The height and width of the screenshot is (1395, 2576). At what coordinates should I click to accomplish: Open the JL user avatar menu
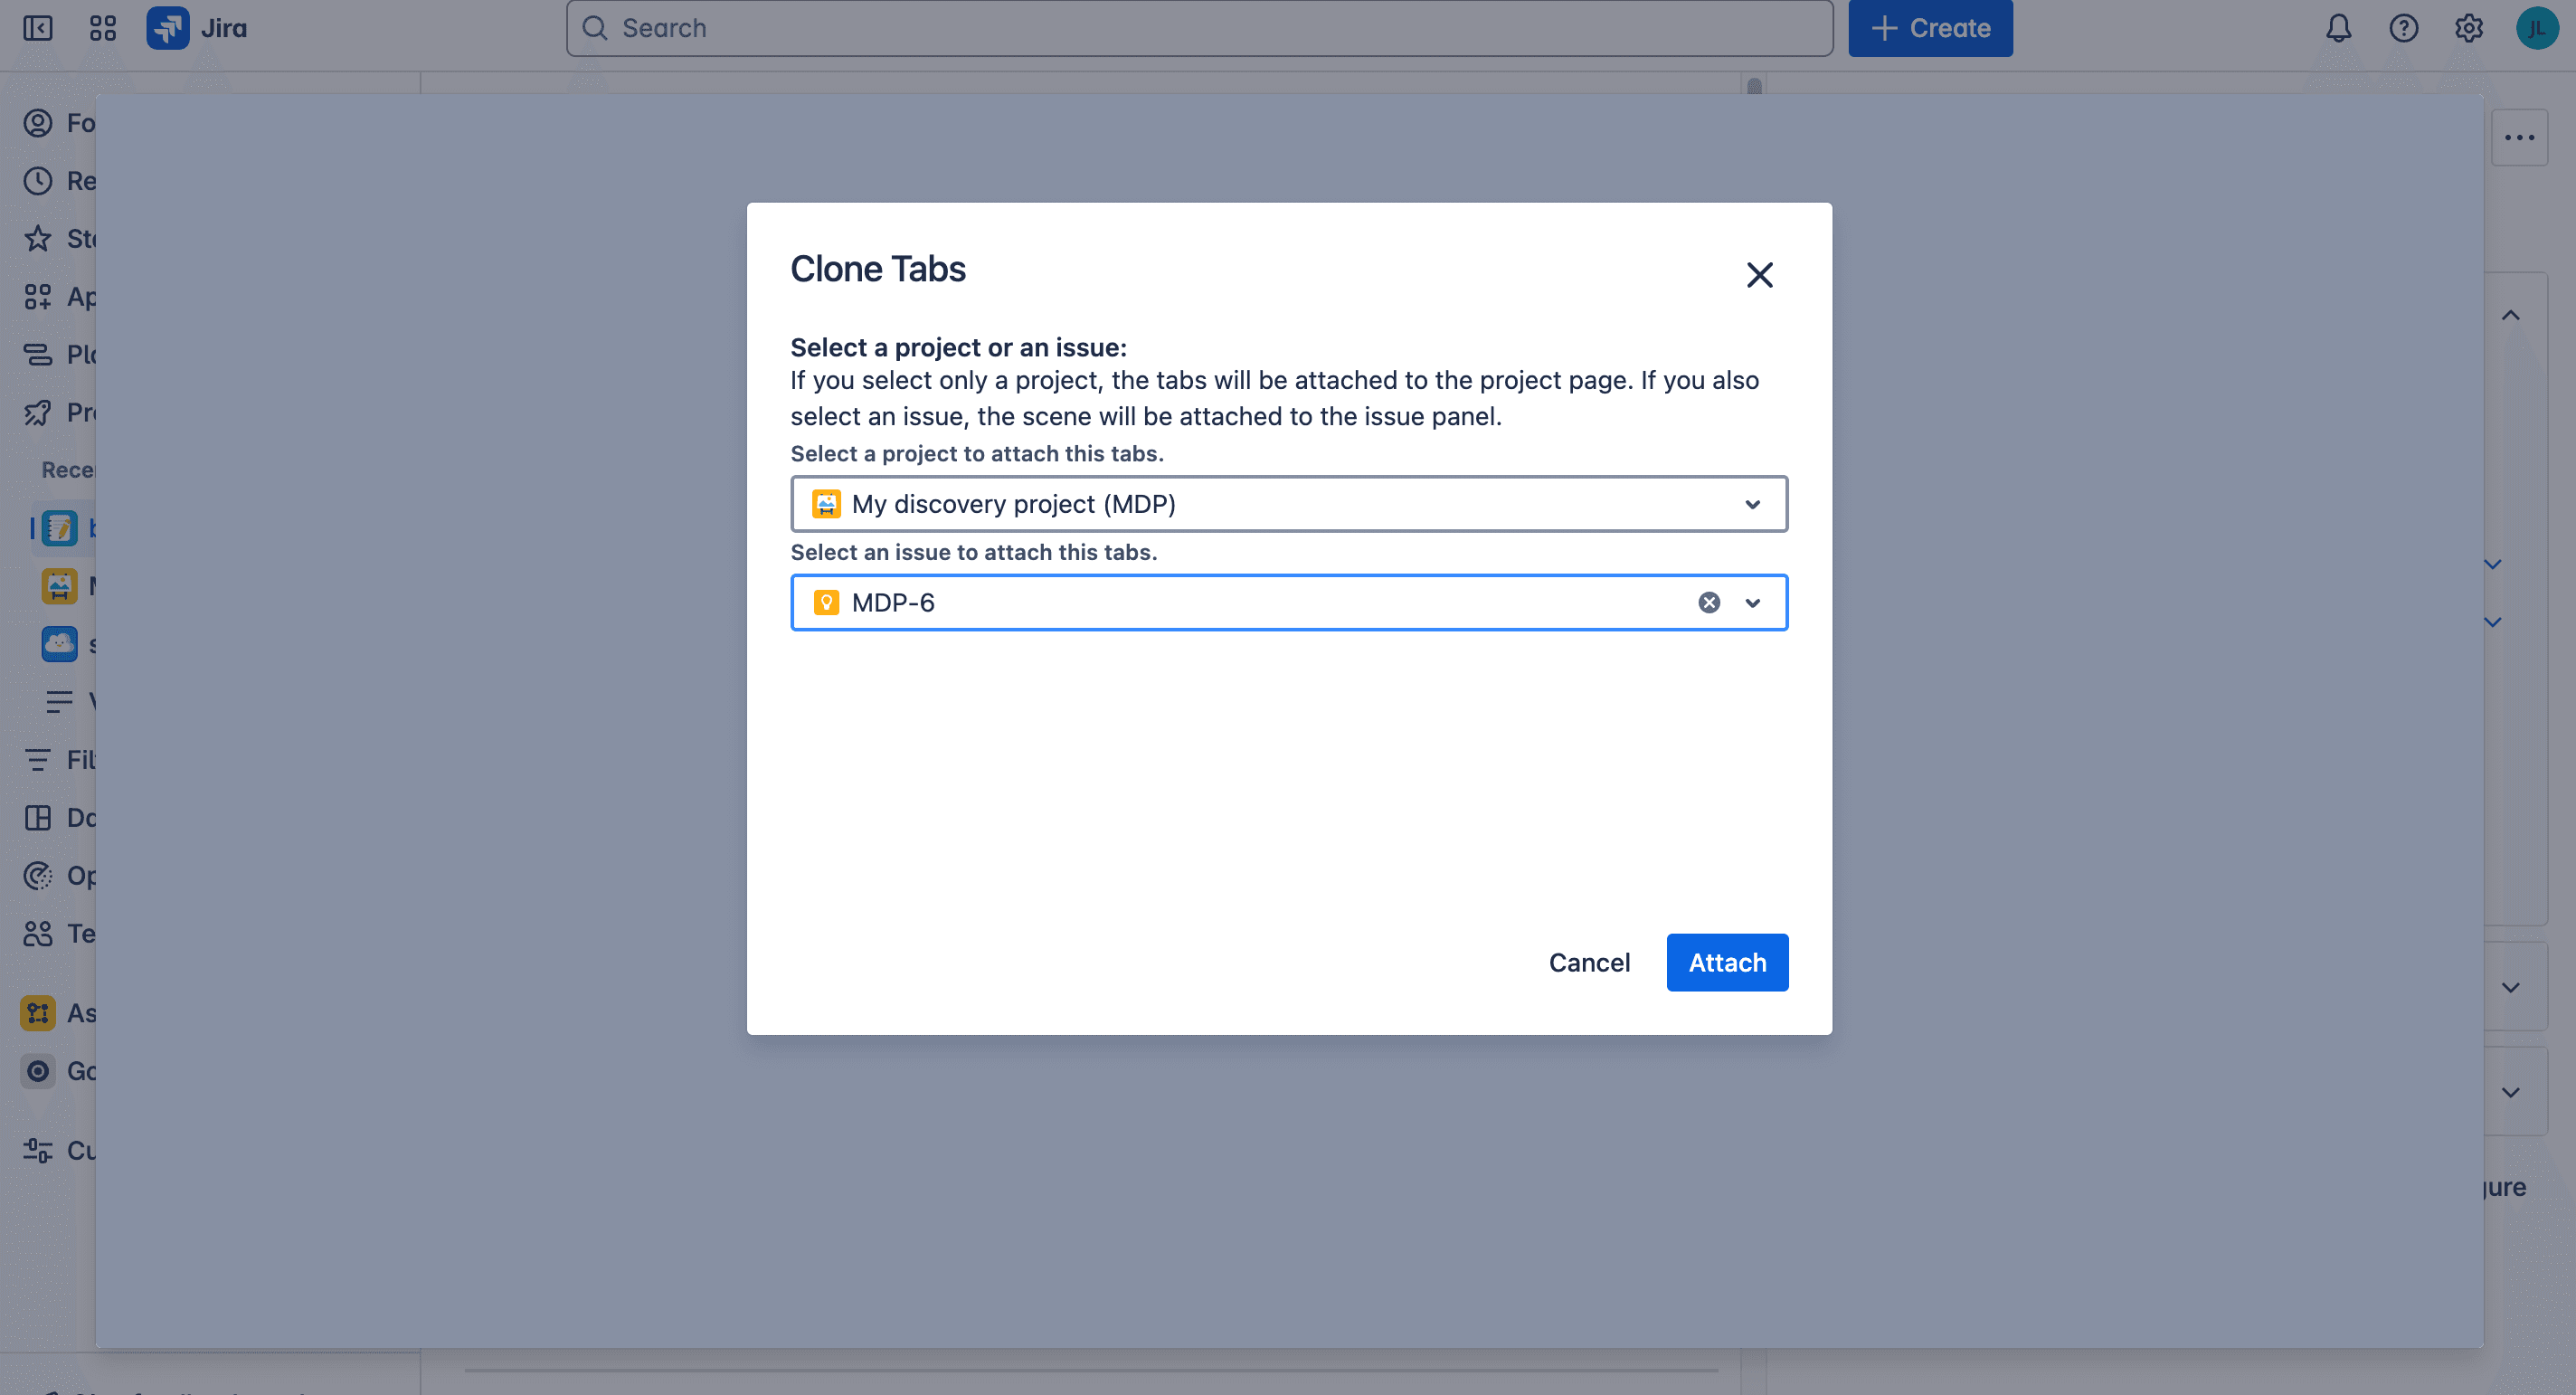[2537, 28]
